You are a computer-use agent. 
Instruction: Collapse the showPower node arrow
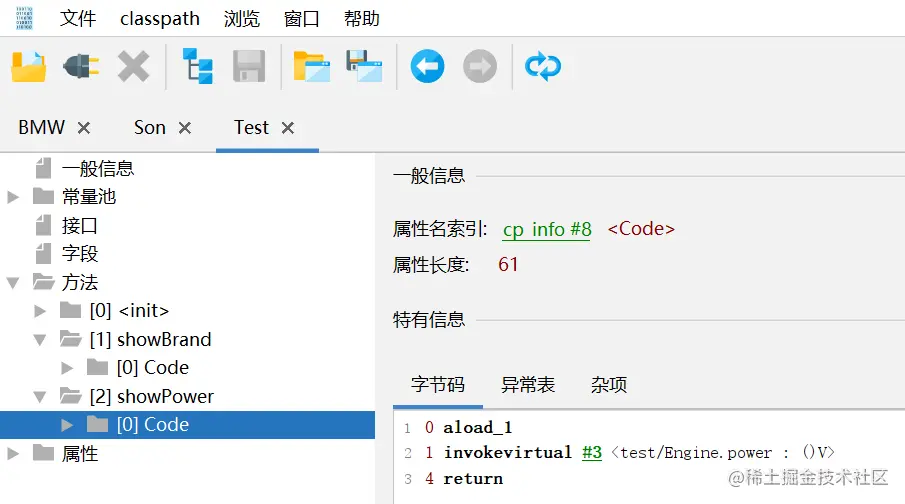point(40,397)
